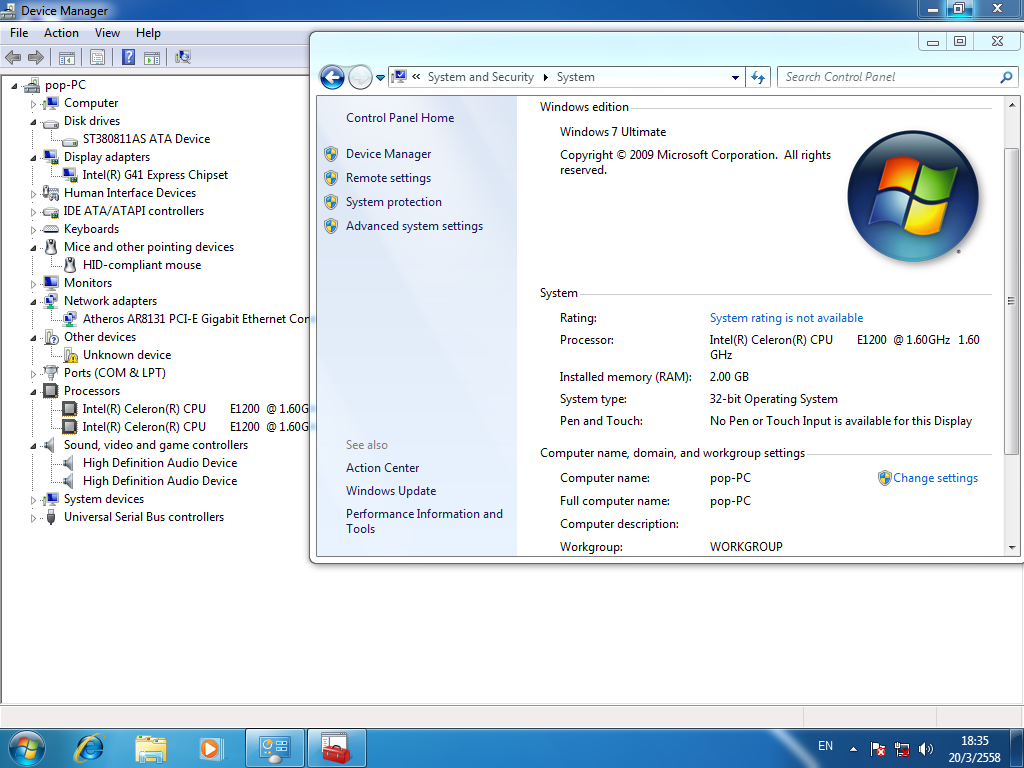Open the Help menu in Device Manager

click(148, 33)
